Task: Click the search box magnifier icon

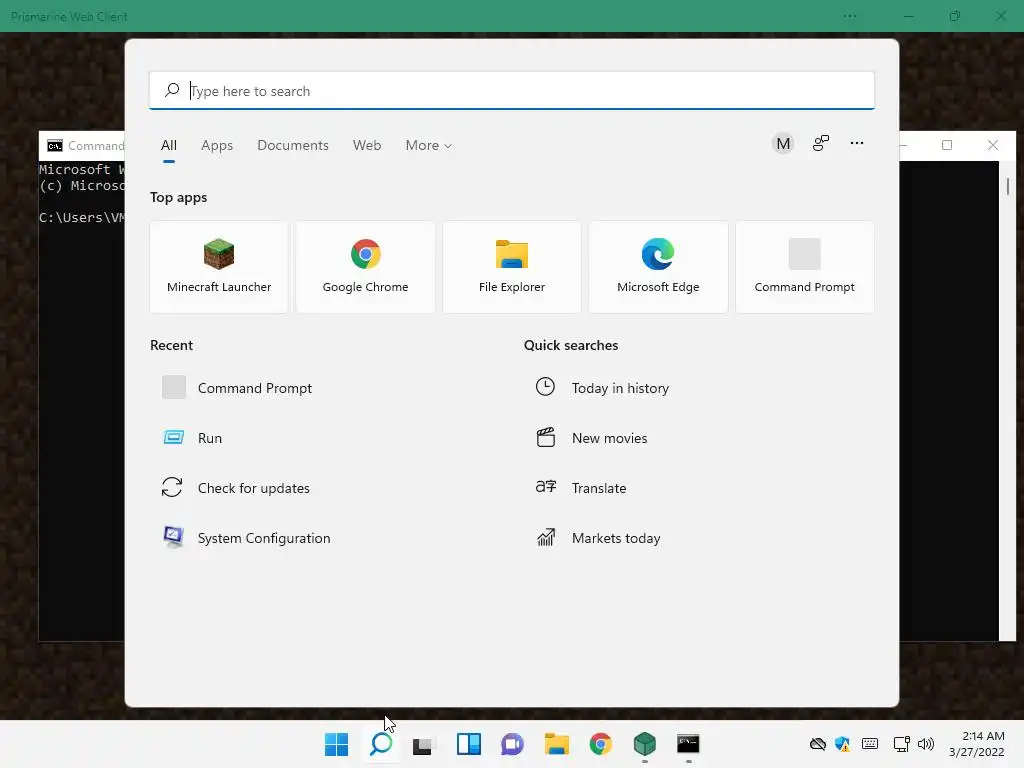Action: pos(172,90)
